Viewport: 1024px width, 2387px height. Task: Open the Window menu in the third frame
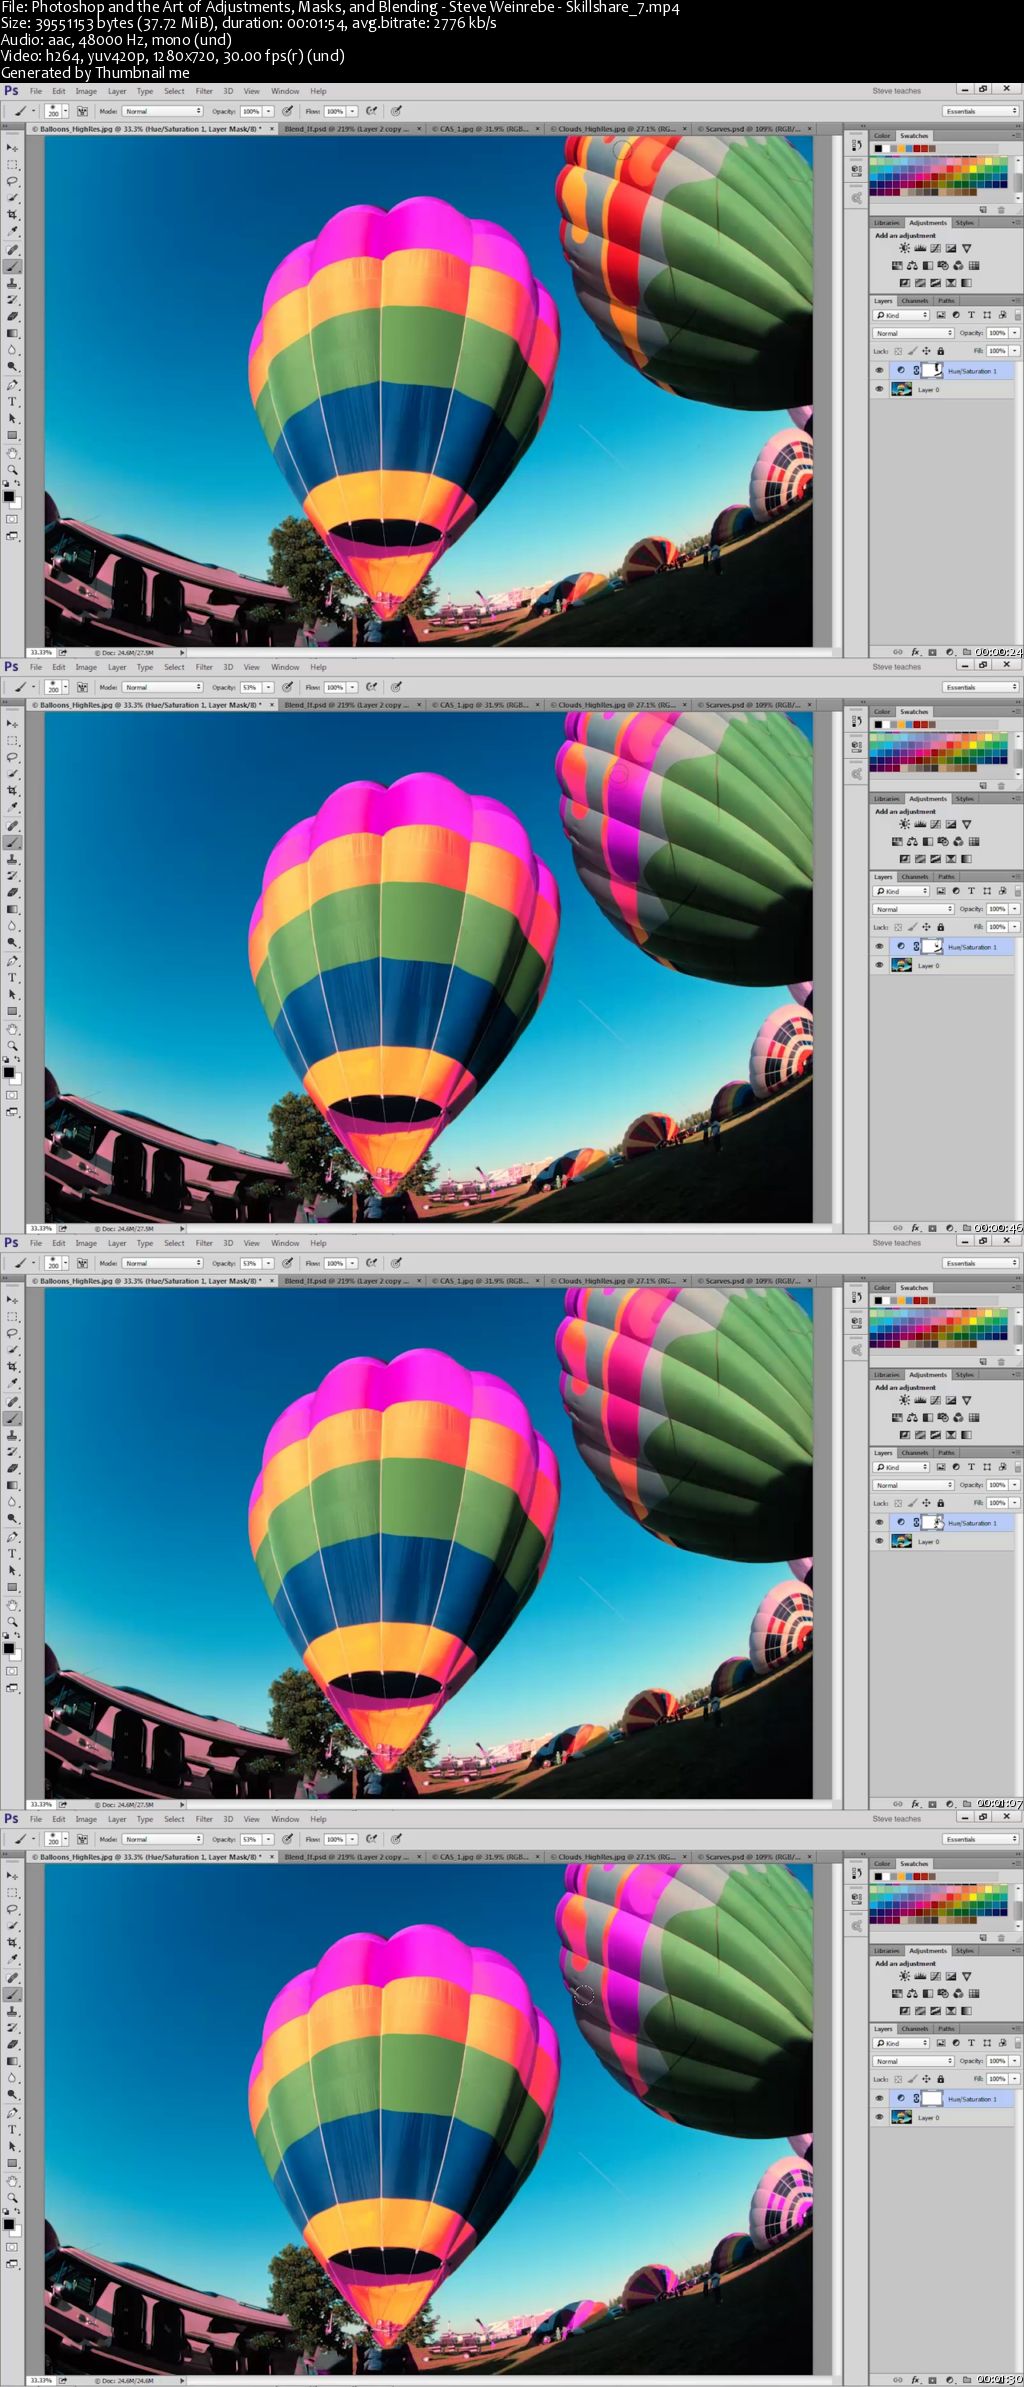tap(285, 1243)
